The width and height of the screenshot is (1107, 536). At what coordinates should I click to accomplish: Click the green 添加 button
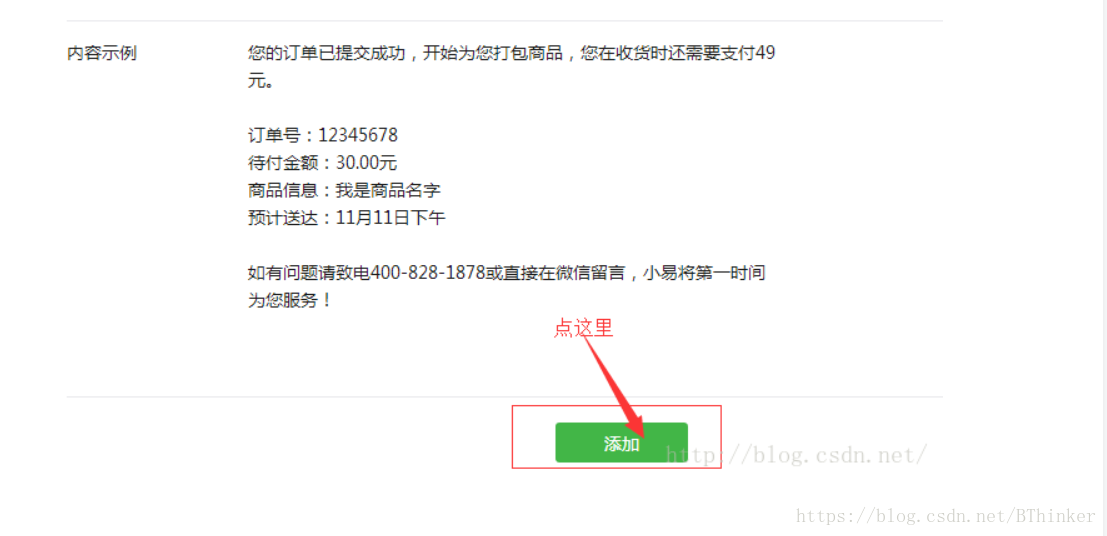click(621, 443)
